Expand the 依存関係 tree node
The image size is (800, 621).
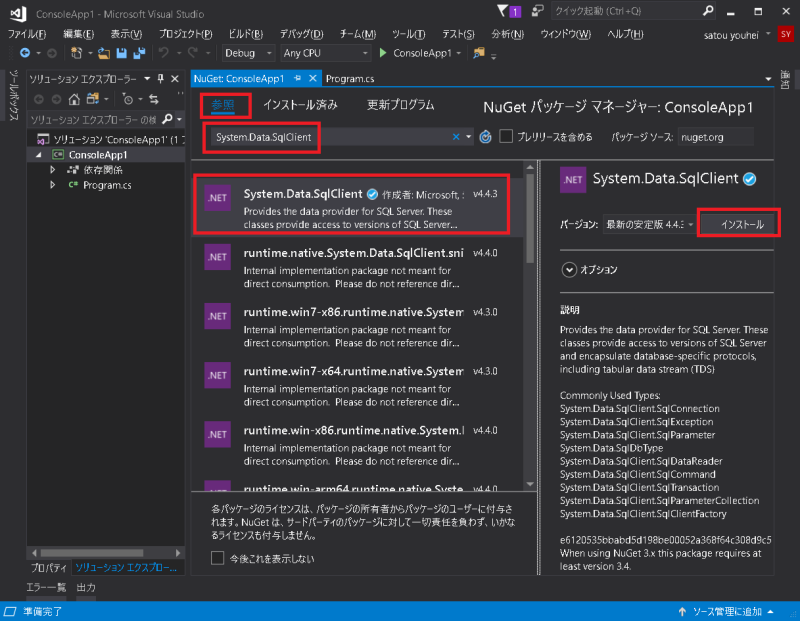point(53,170)
